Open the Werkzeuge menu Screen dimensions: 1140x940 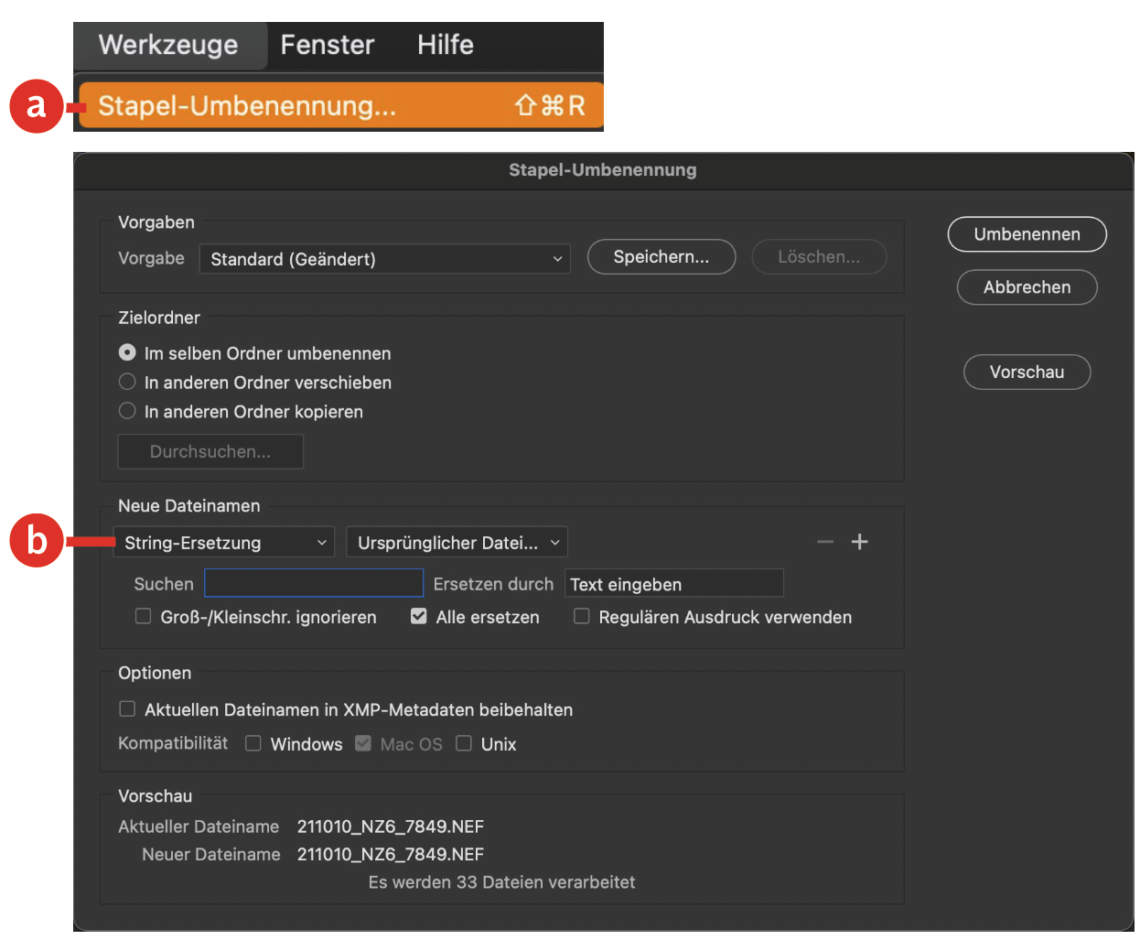[169, 45]
